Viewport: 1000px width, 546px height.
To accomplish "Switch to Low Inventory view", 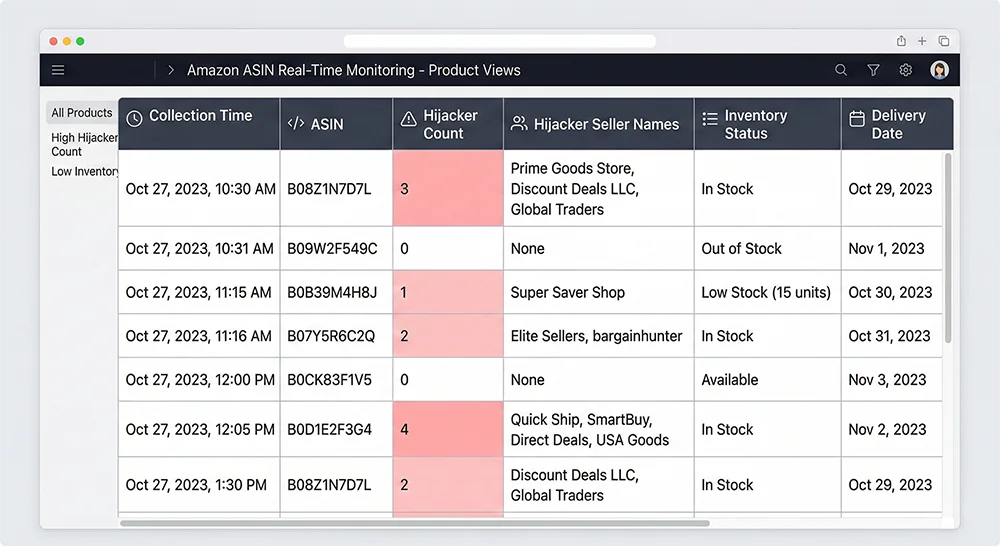I will (84, 172).
